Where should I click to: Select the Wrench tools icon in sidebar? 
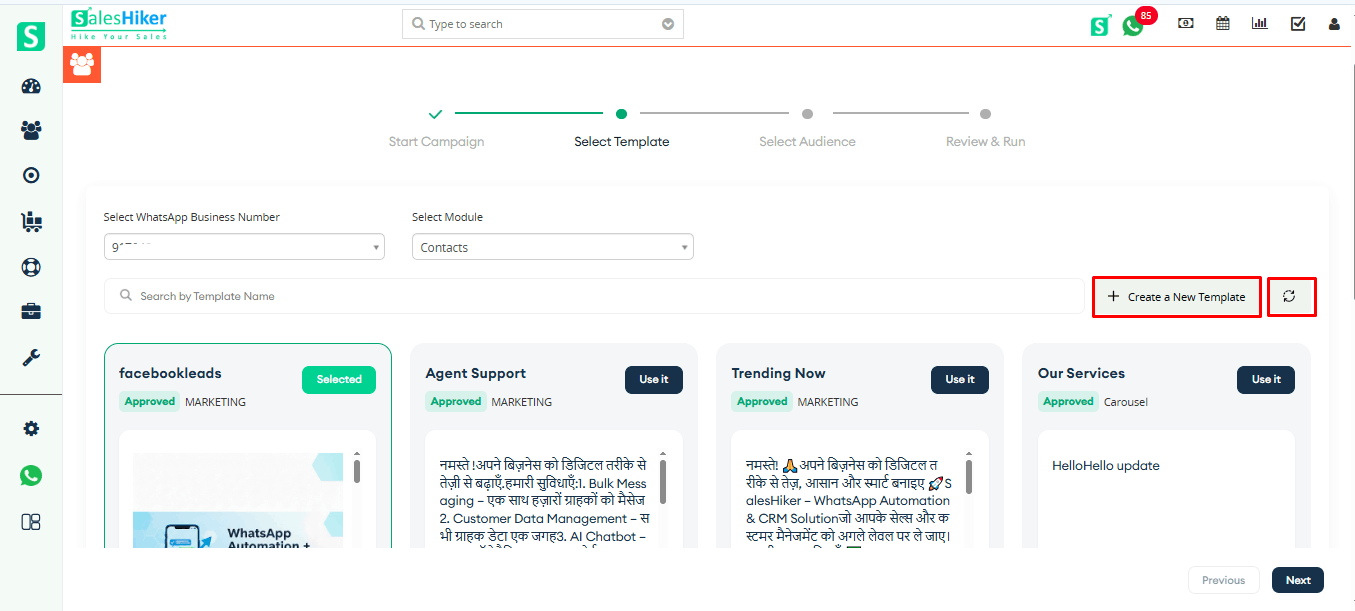click(x=30, y=356)
